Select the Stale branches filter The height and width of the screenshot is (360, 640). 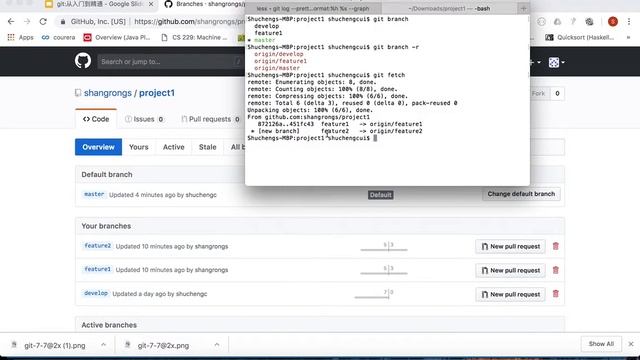point(207,147)
